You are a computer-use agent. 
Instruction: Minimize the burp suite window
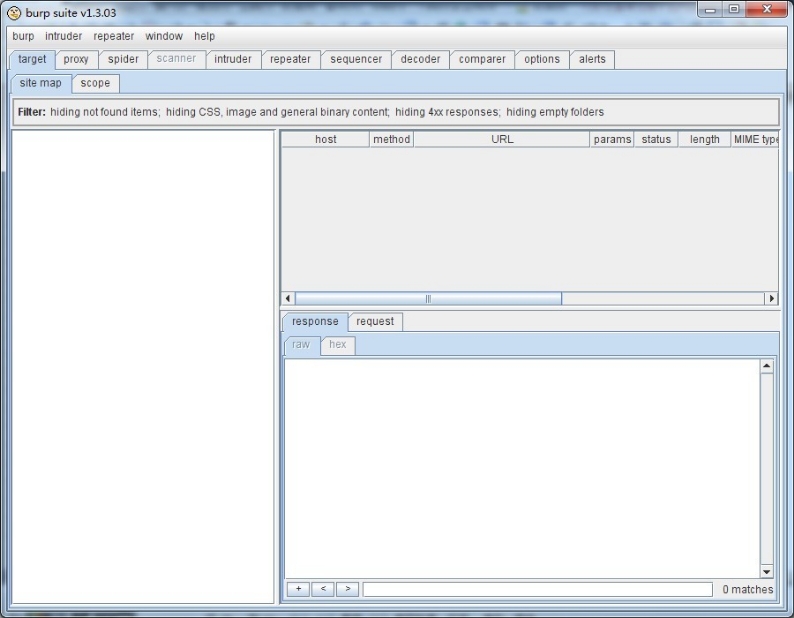[710, 10]
